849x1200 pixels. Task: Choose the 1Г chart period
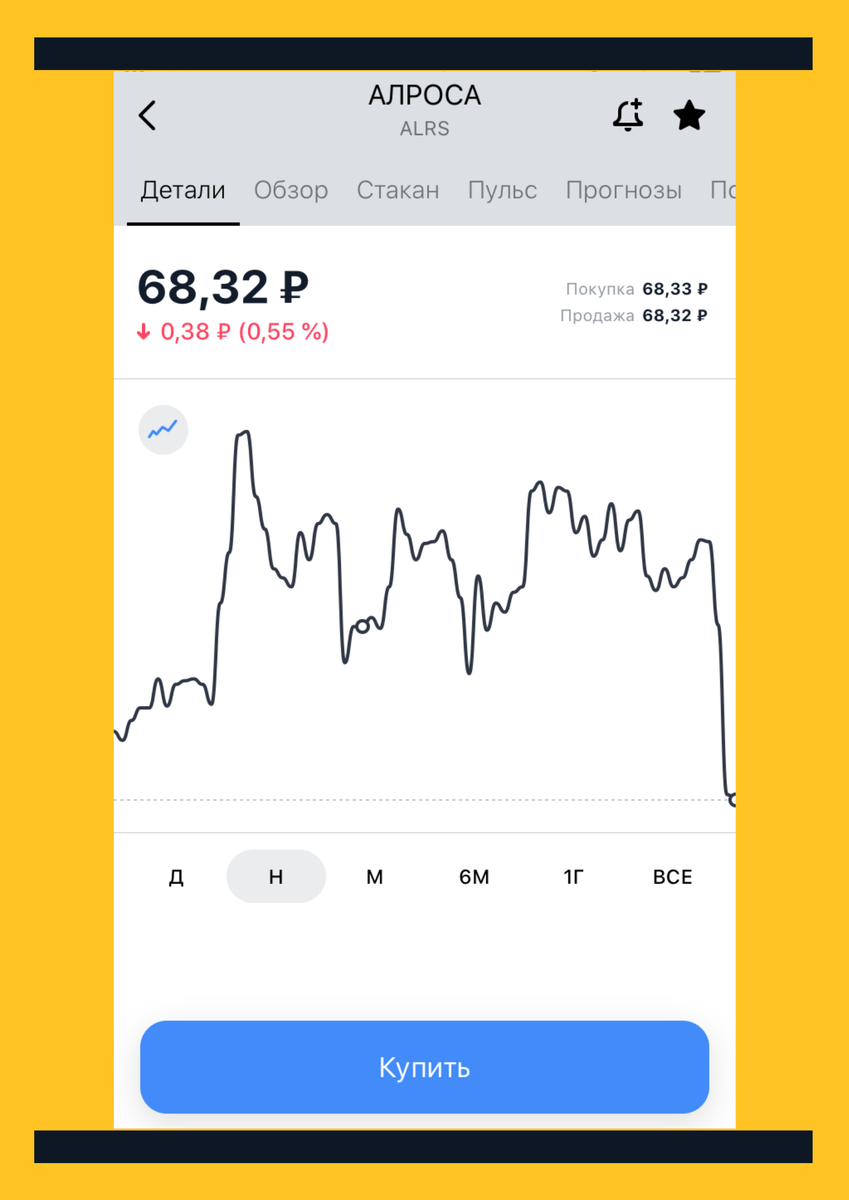point(573,877)
